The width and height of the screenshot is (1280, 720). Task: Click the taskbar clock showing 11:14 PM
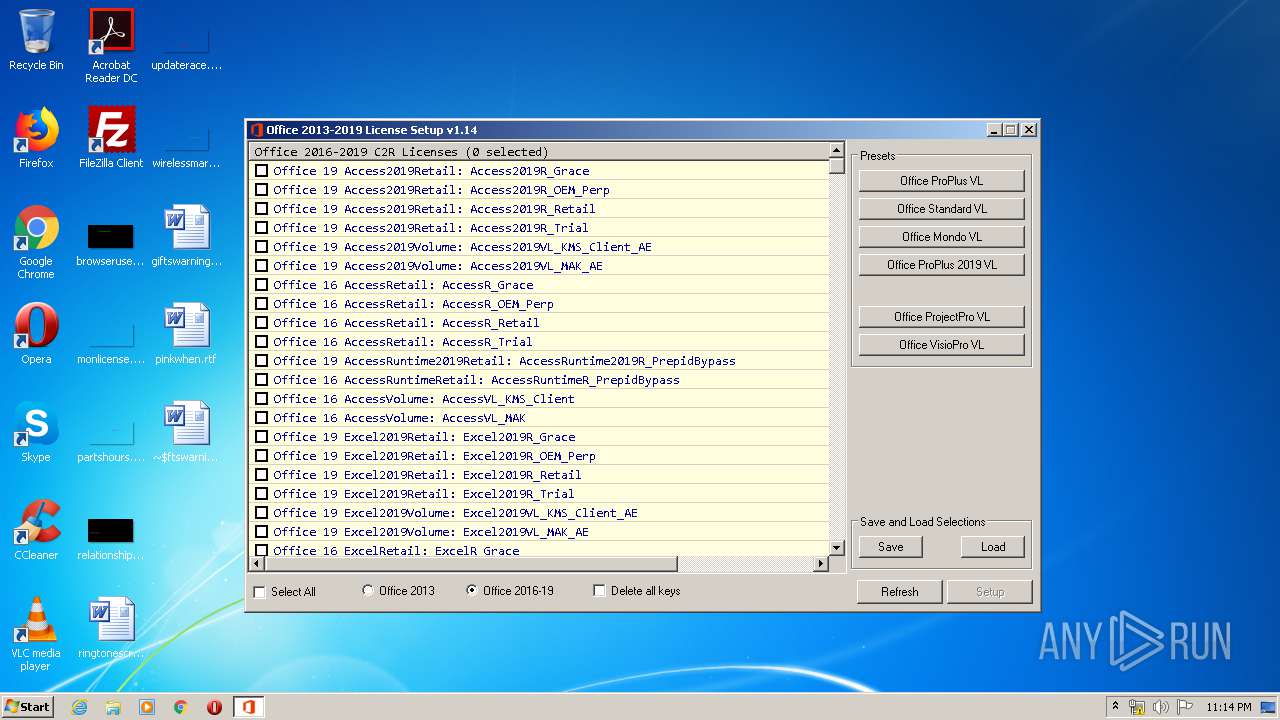(x=1228, y=707)
